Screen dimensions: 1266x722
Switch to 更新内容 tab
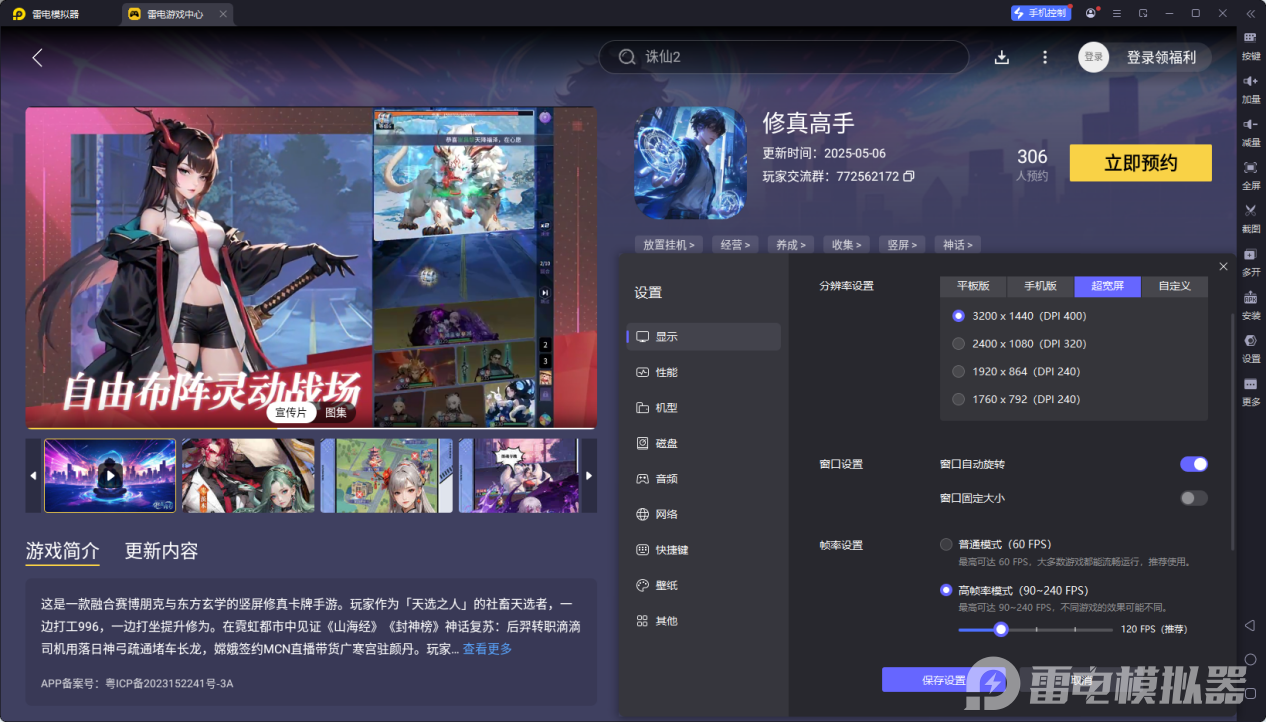pyautogui.click(x=161, y=551)
